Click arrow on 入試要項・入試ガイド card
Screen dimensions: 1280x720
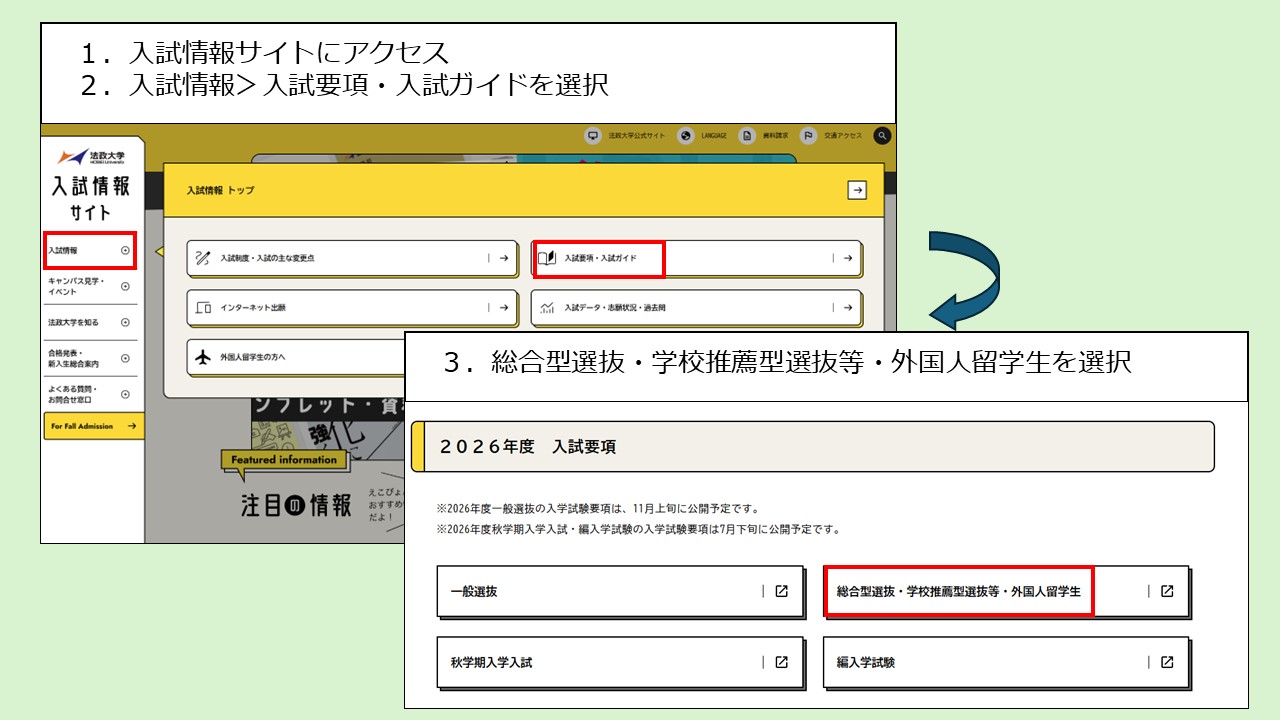tap(848, 258)
